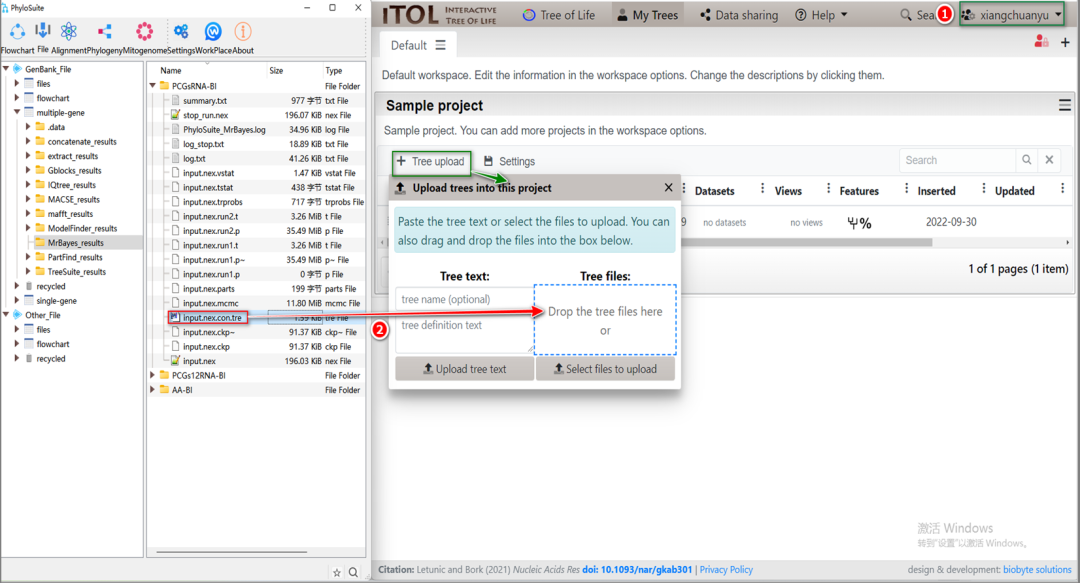1080x583 pixels.
Task: Click the Tree upload button
Action: (432, 161)
